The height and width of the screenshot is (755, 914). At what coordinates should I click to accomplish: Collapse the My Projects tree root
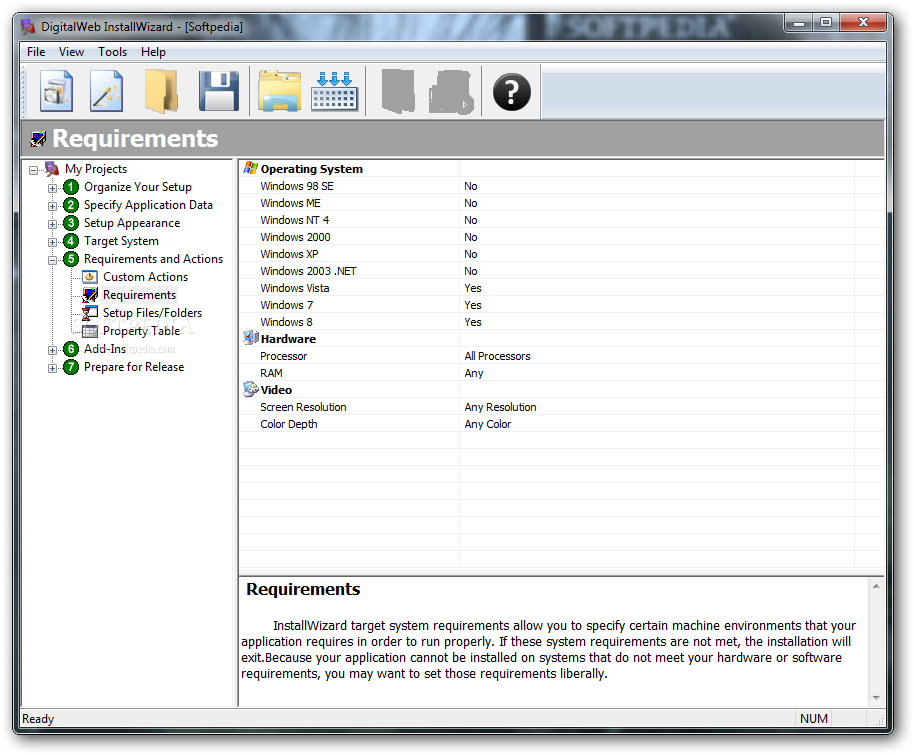coord(34,170)
